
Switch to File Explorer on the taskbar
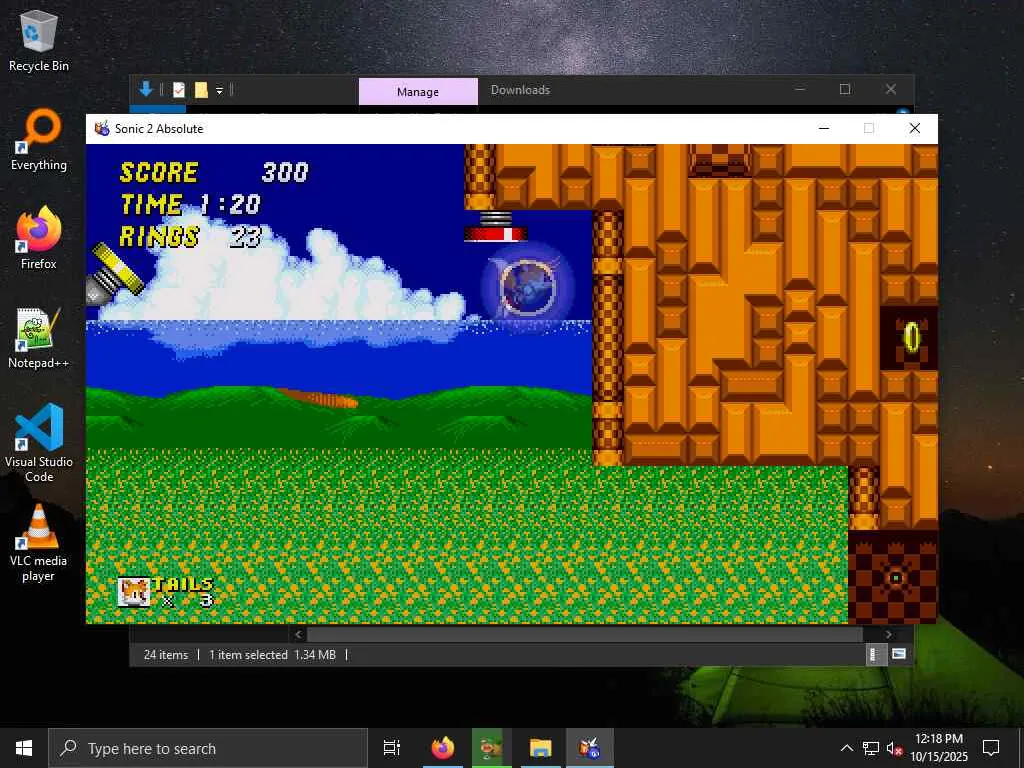tap(541, 748)
